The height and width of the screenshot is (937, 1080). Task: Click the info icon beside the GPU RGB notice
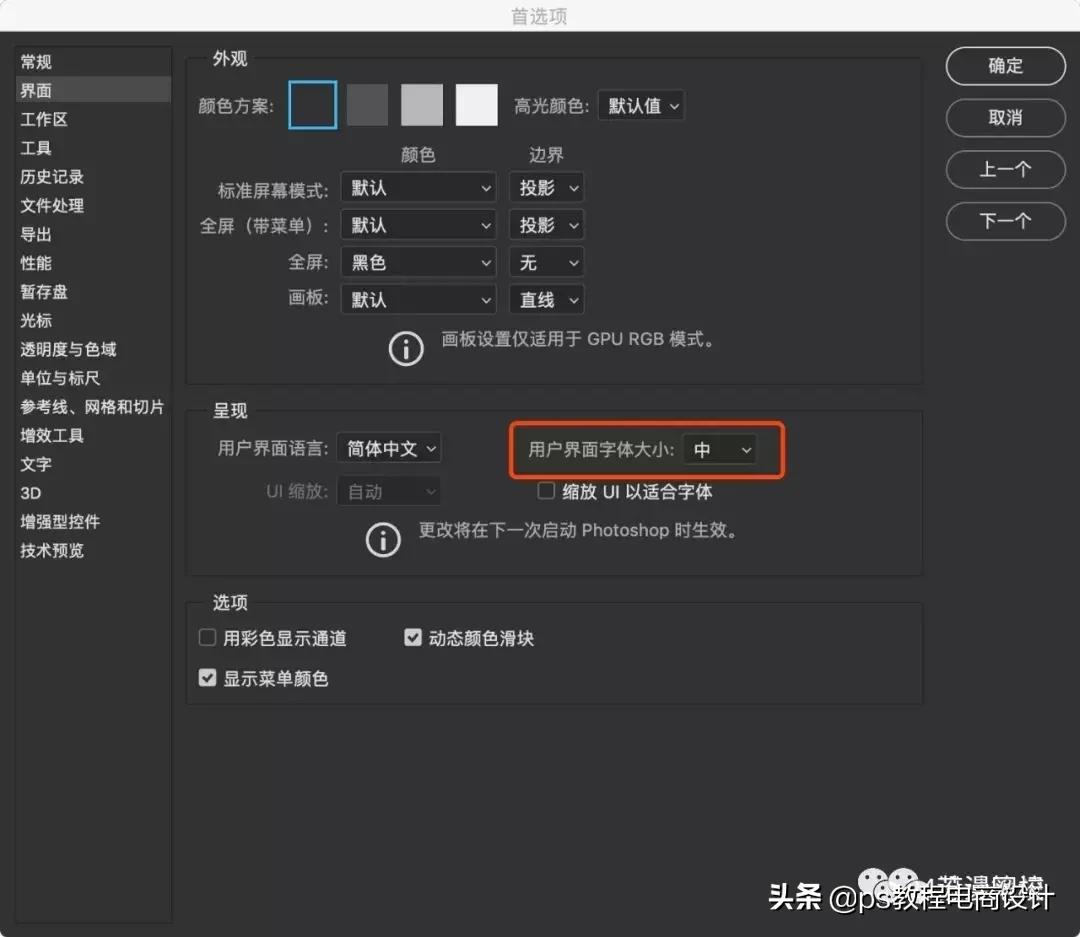405,348
